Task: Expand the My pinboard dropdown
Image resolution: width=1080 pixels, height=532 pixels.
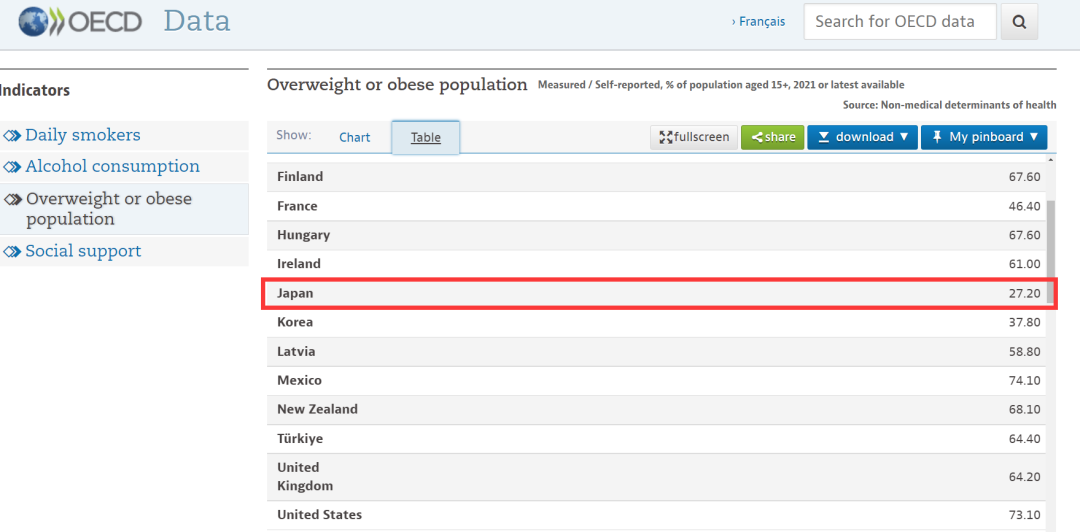Action: point(982,137)
